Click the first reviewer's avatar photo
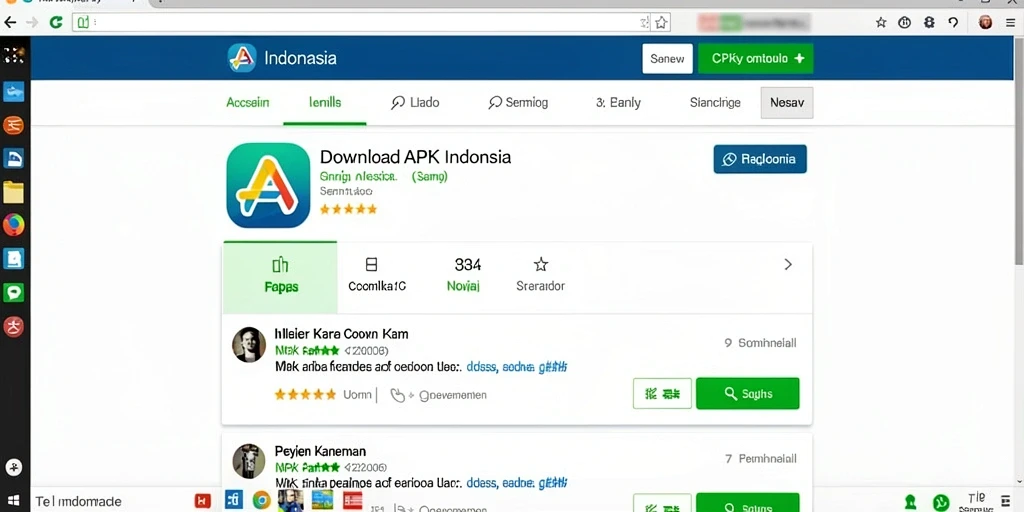Viewport: 1024px width, 512px height. [x=249, y=345]
